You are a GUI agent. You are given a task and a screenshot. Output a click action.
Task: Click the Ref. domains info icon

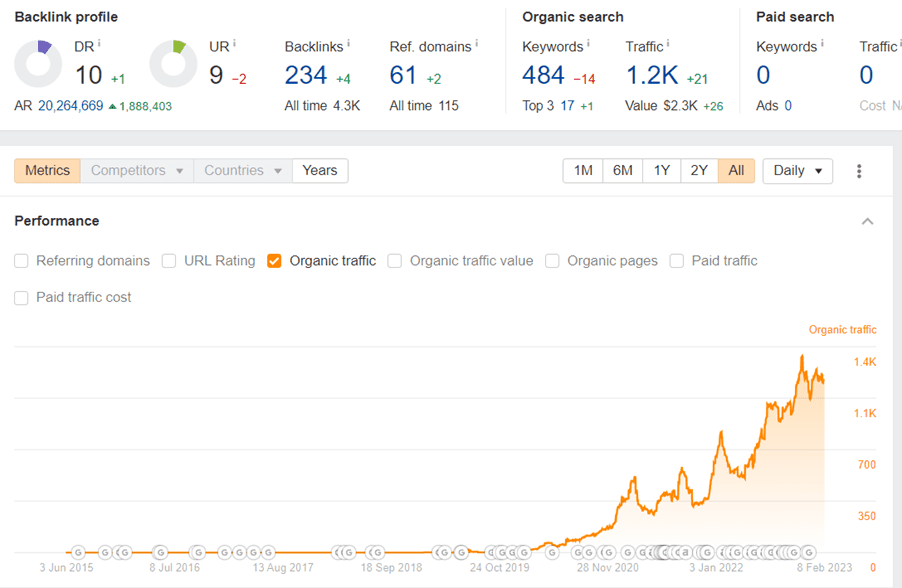point(476,44)
